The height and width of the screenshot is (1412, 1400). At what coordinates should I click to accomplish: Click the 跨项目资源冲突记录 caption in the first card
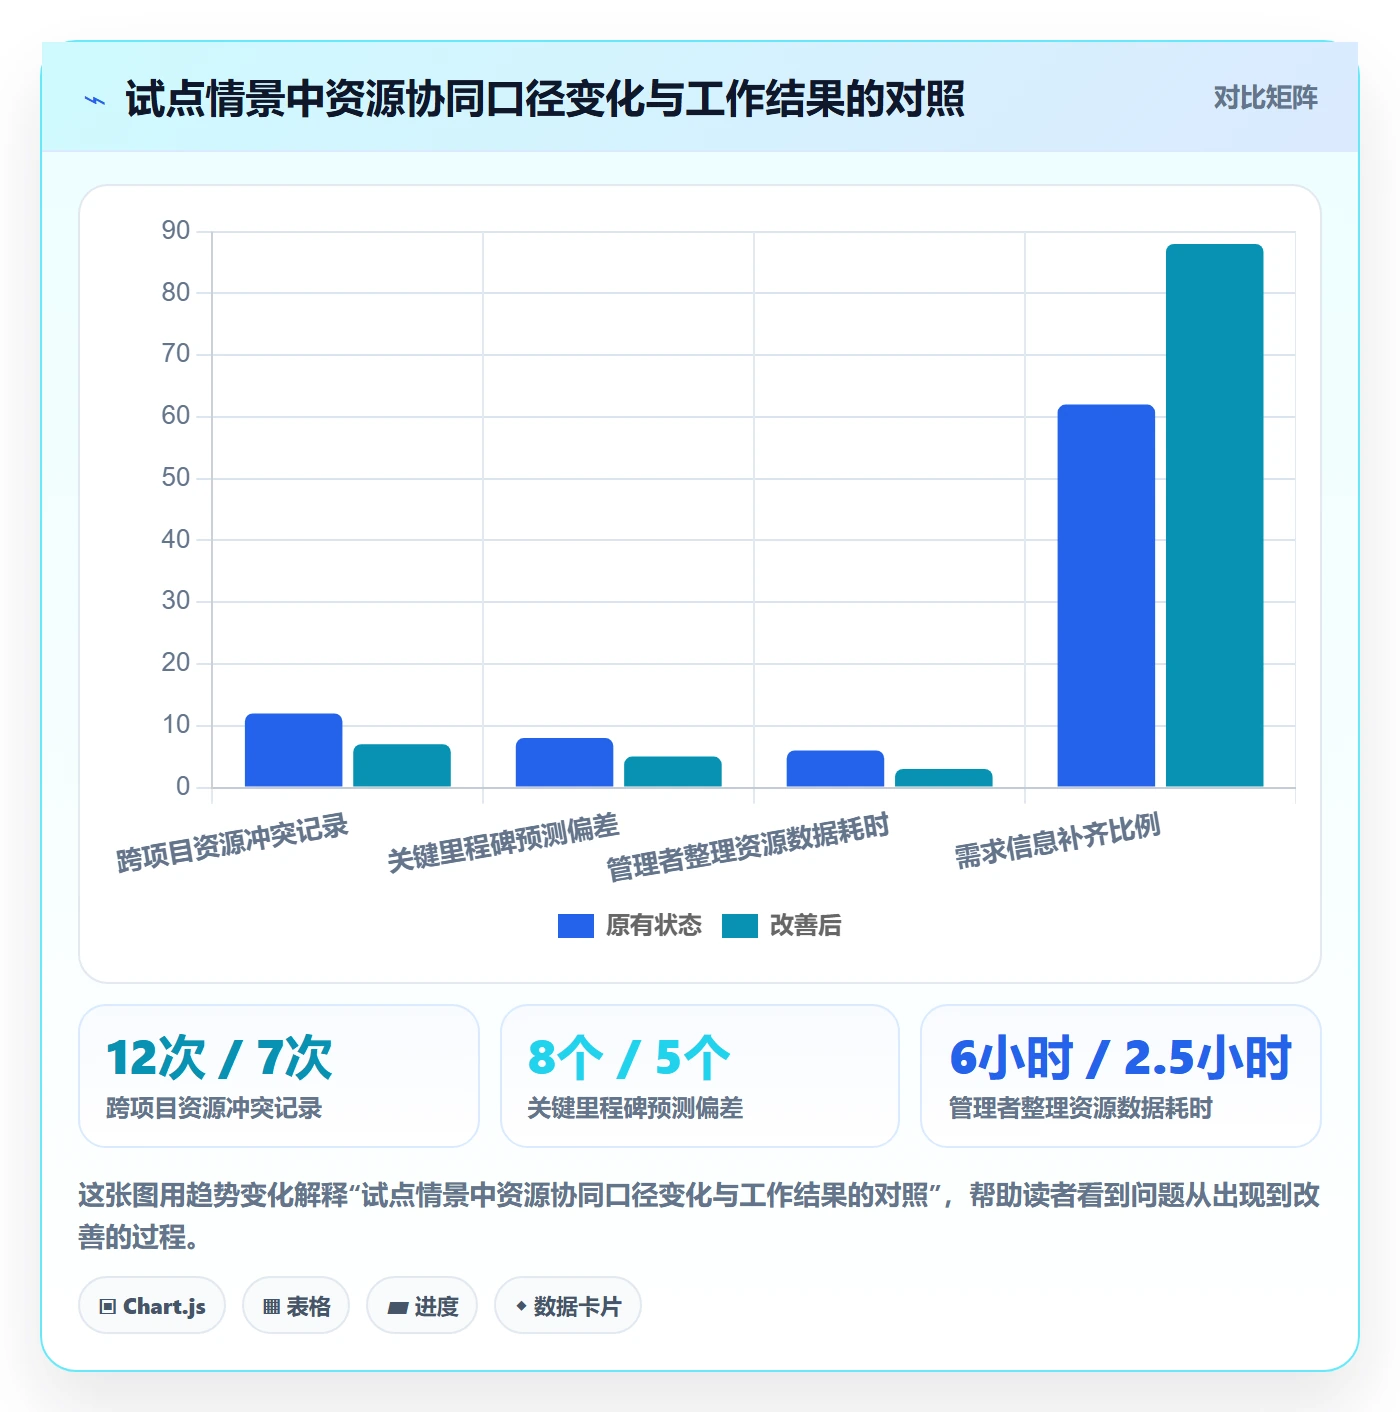pyautogui.click(x=214, y=1108)
